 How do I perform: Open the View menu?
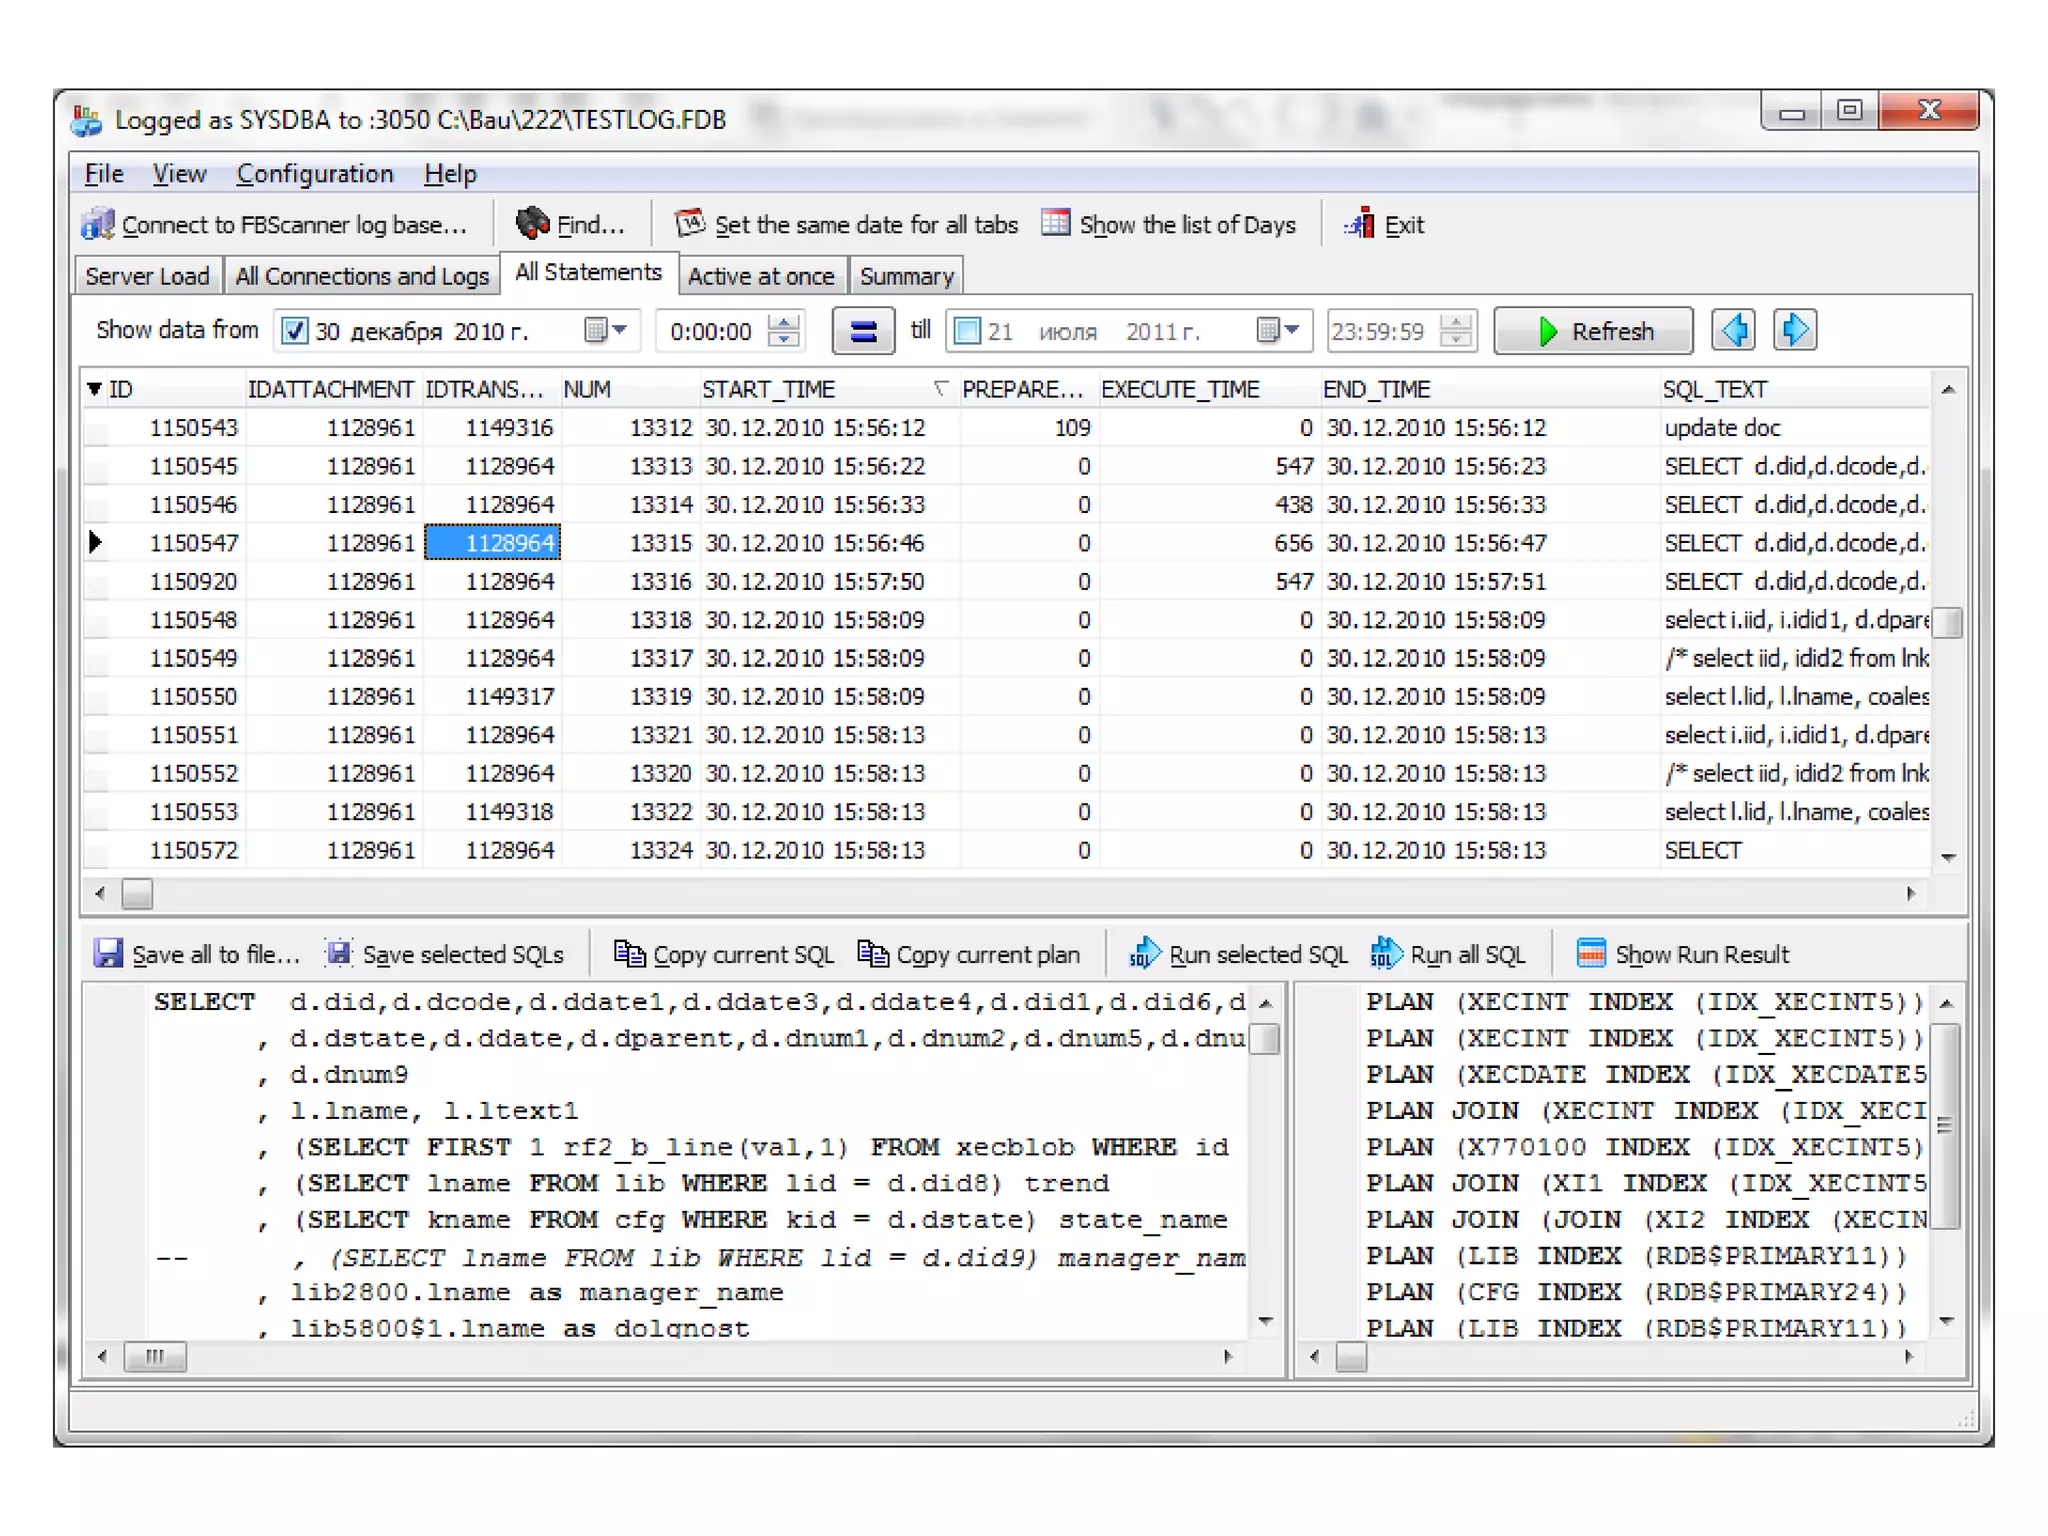tap(179, 174)
